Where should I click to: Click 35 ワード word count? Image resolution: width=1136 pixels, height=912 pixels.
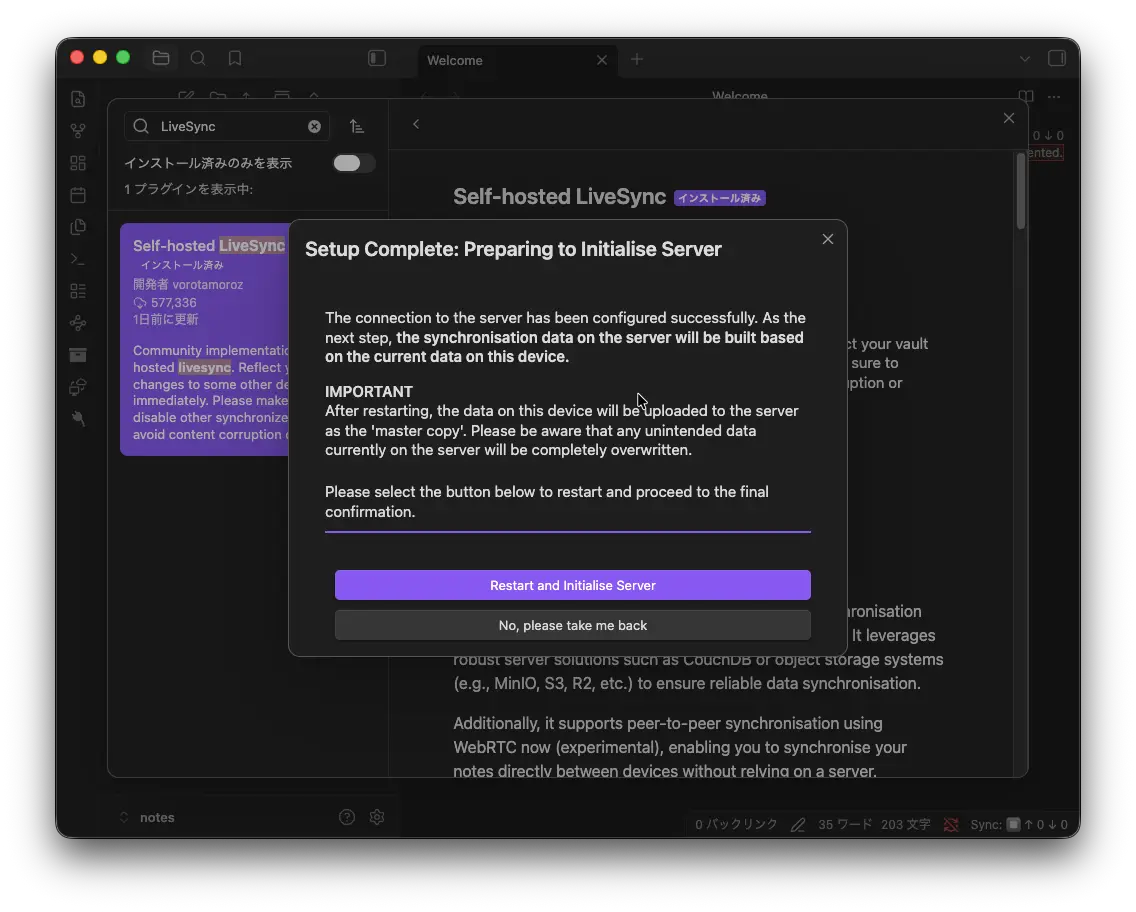pos(845,824)
